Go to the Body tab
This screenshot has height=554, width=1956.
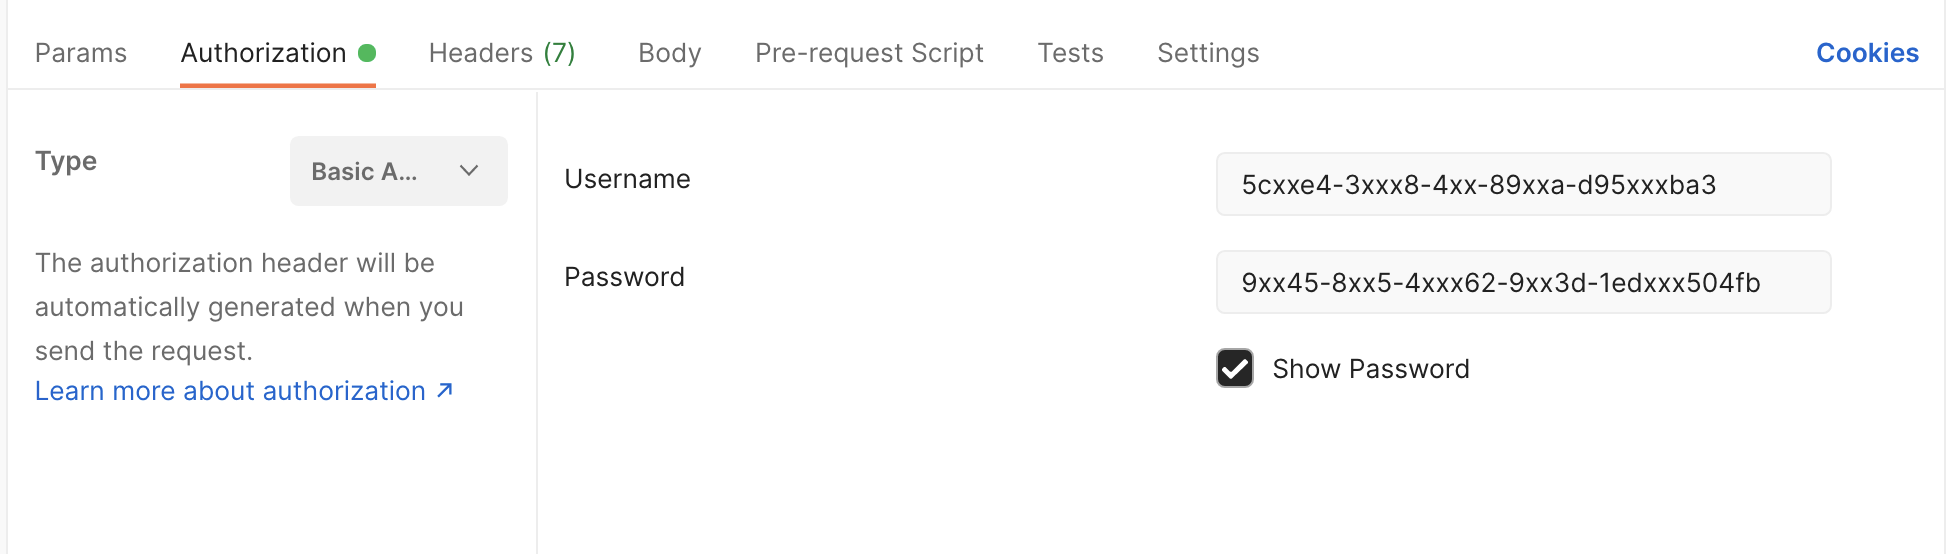[669, 53]
